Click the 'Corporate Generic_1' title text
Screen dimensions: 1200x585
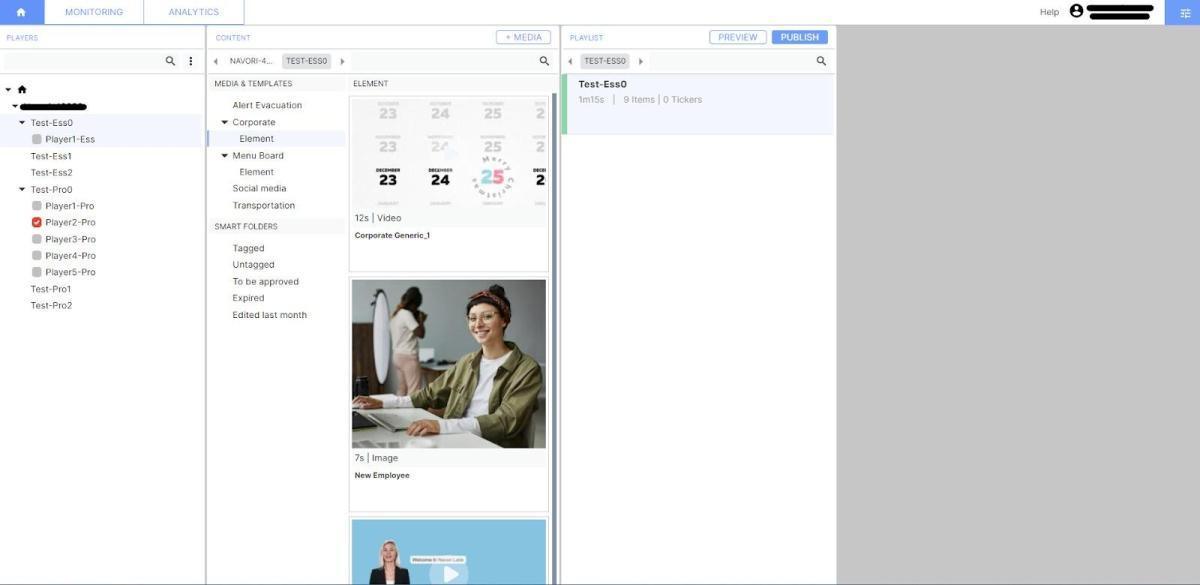(392, 235)
